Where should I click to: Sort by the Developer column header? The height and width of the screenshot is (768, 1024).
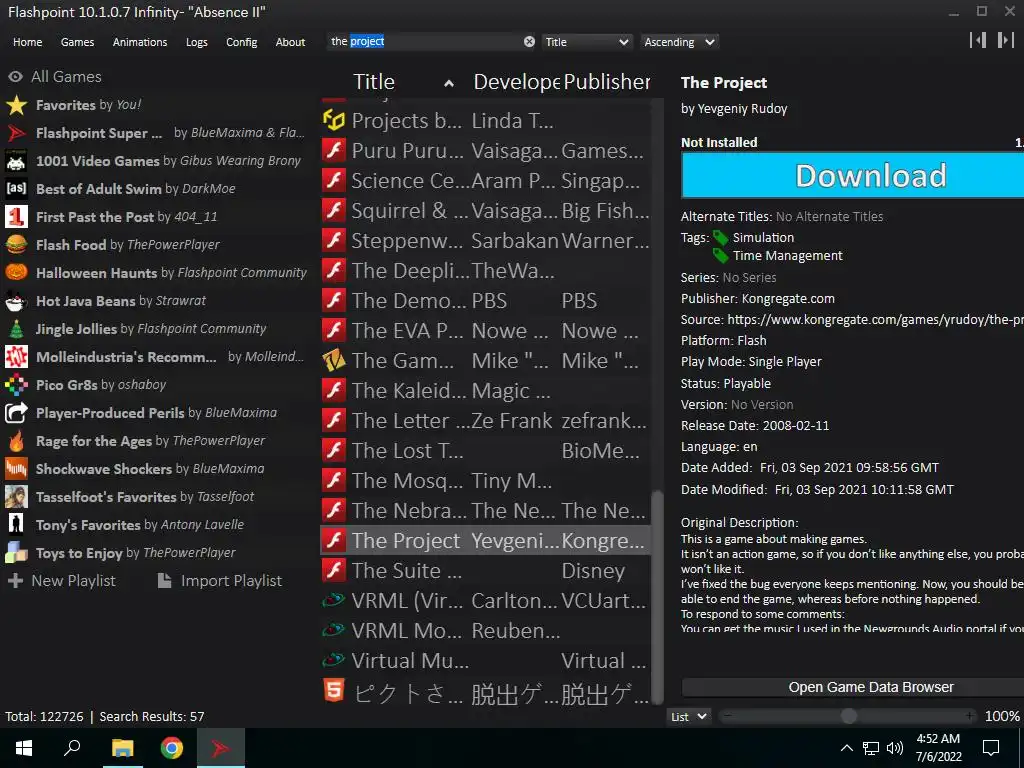point(516,82)
